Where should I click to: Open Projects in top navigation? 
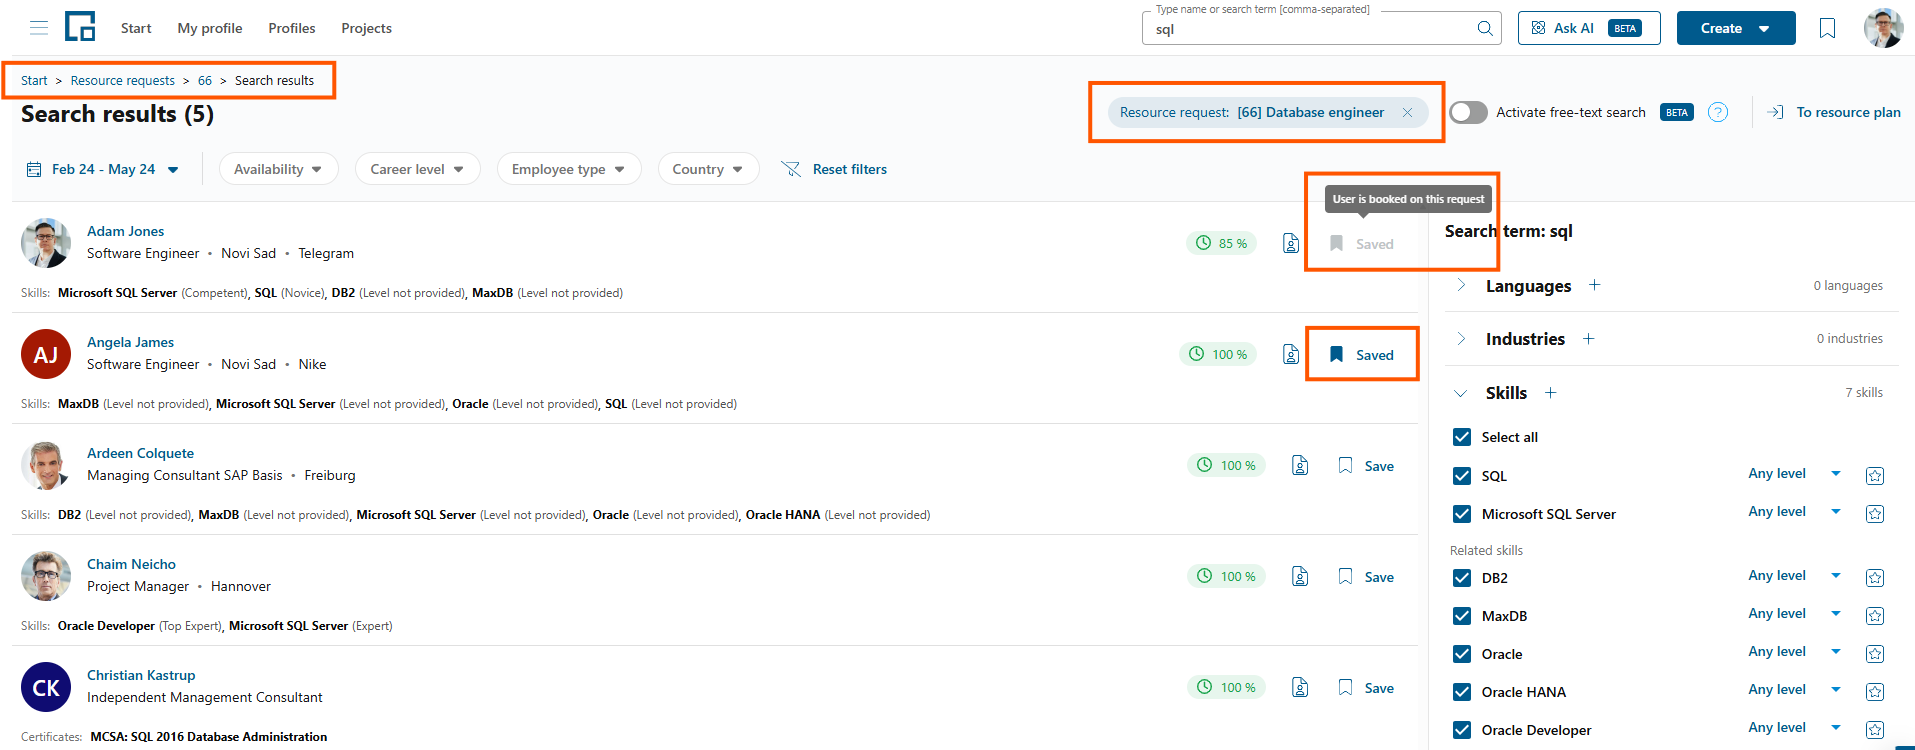point(366,28)
